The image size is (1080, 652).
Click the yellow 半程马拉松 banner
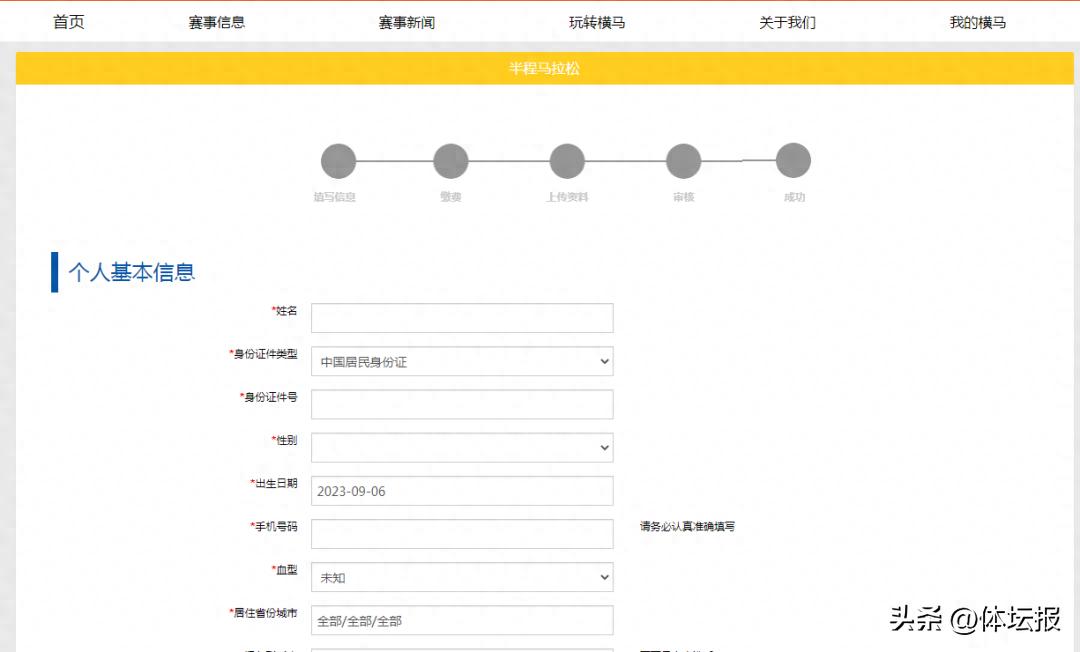pyautogui.click(x=544, y=68)
